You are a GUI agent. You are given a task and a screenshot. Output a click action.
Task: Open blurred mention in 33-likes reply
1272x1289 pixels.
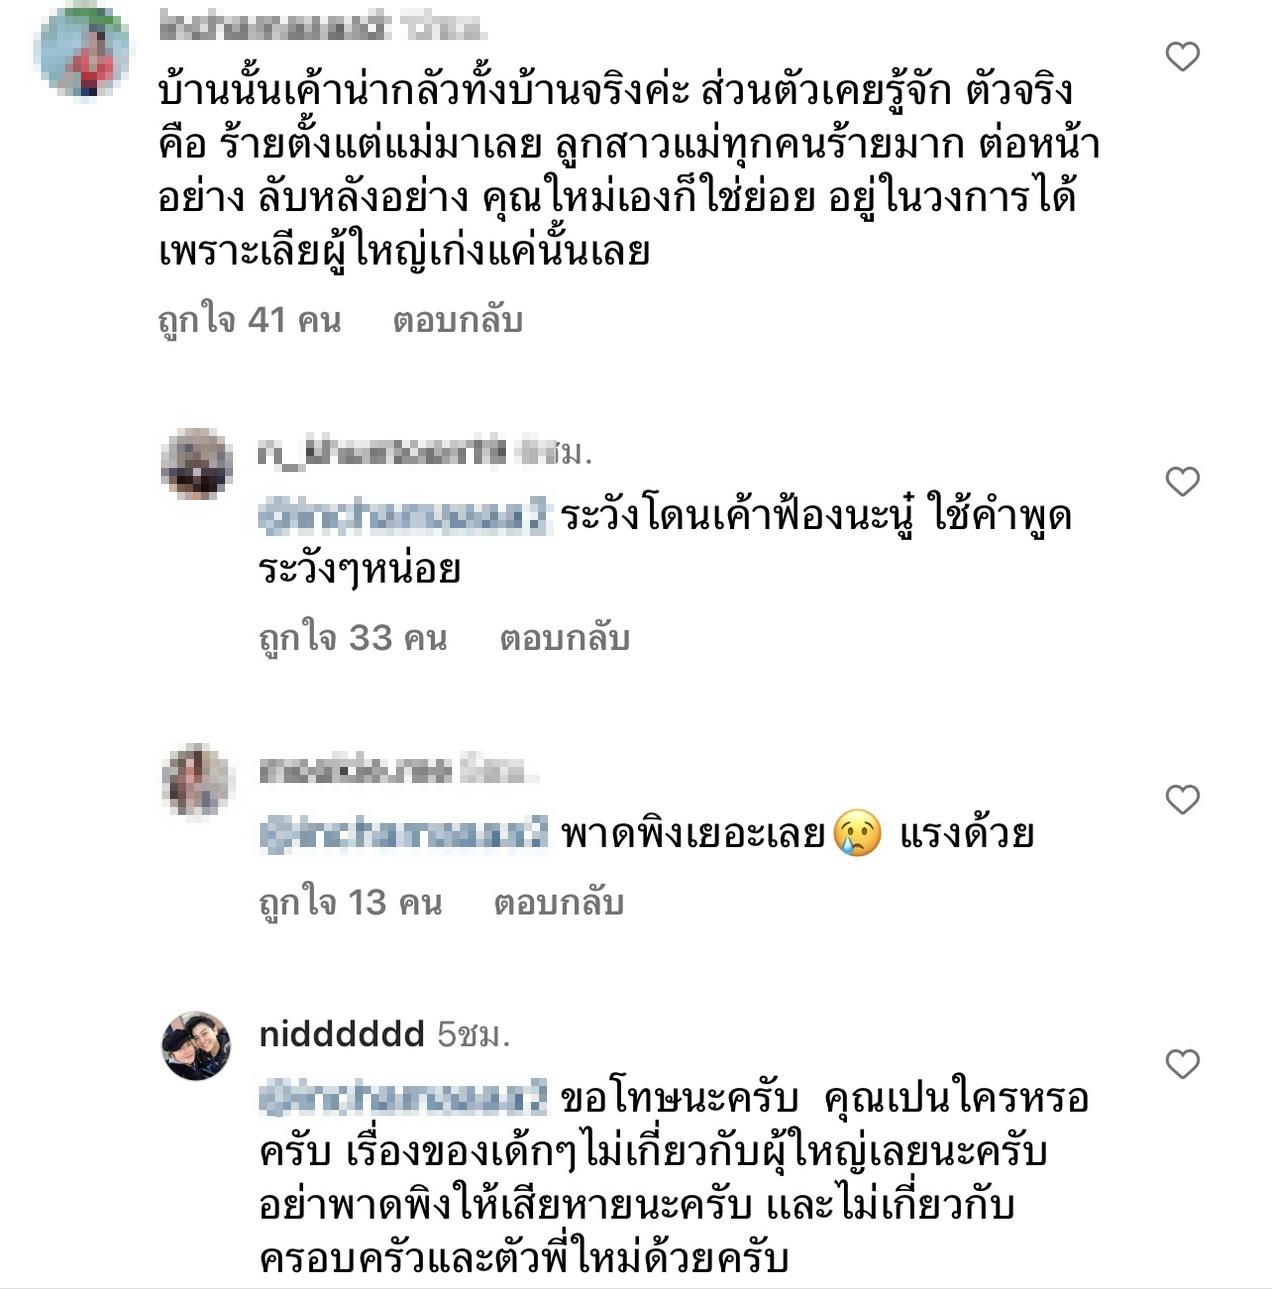click(404, 516)
